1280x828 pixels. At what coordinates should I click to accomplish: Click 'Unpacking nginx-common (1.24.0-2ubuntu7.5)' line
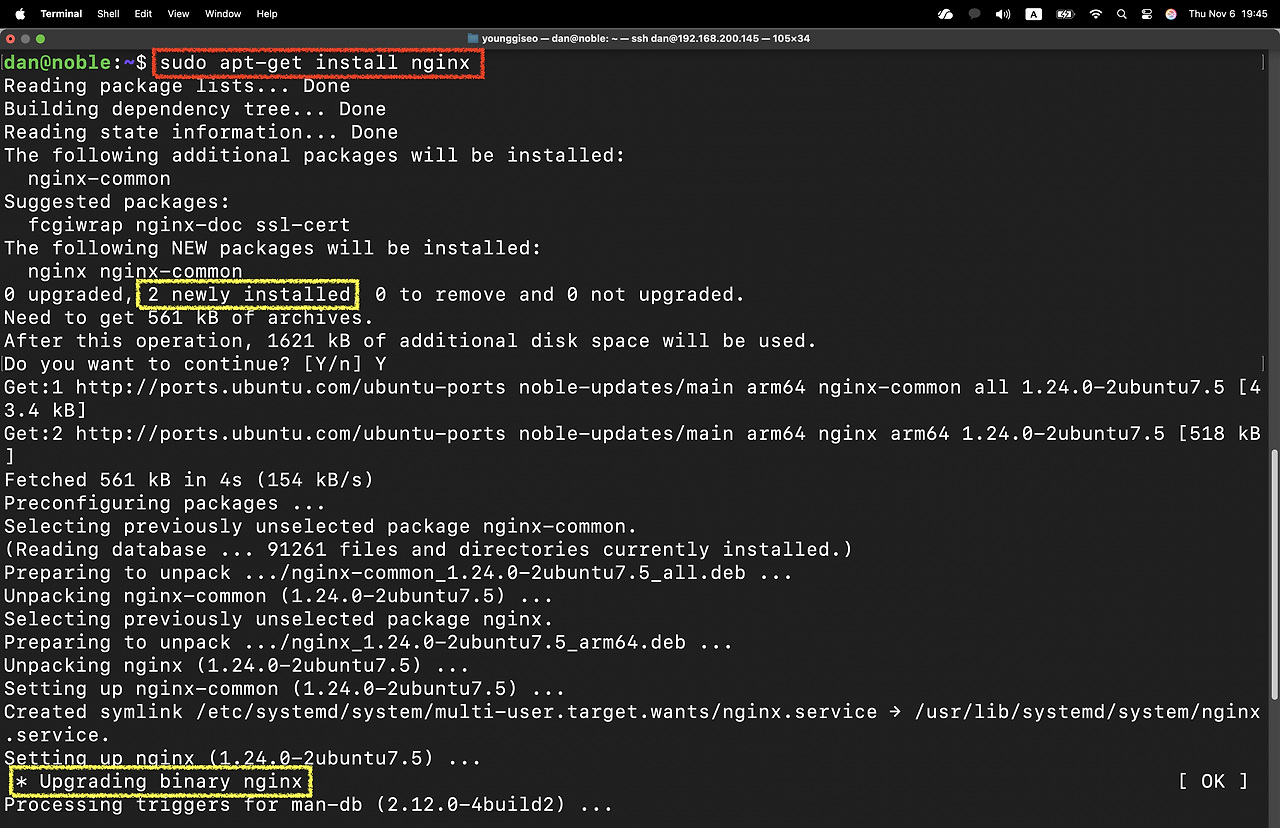click(279, 596)
